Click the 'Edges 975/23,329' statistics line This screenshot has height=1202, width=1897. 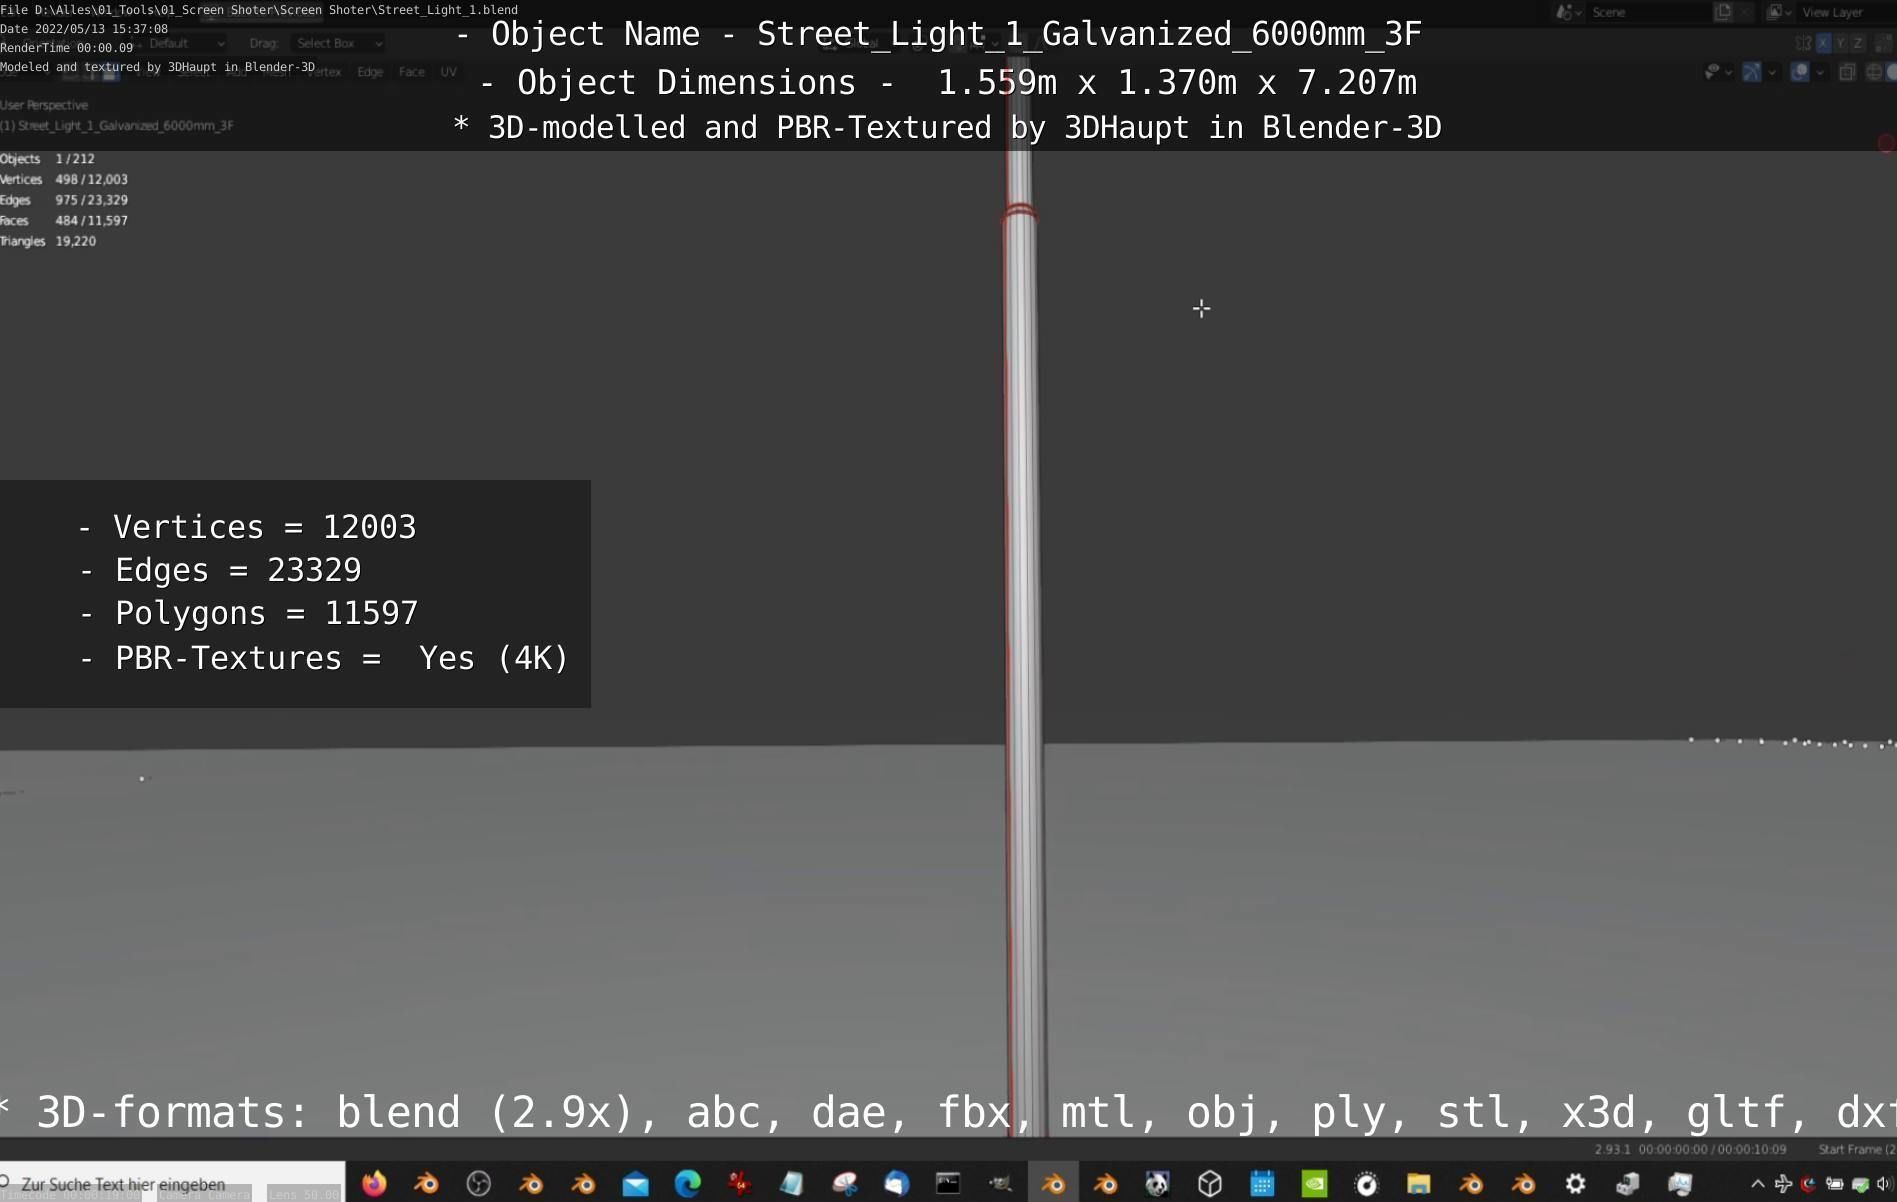click(x=64, y=200)
